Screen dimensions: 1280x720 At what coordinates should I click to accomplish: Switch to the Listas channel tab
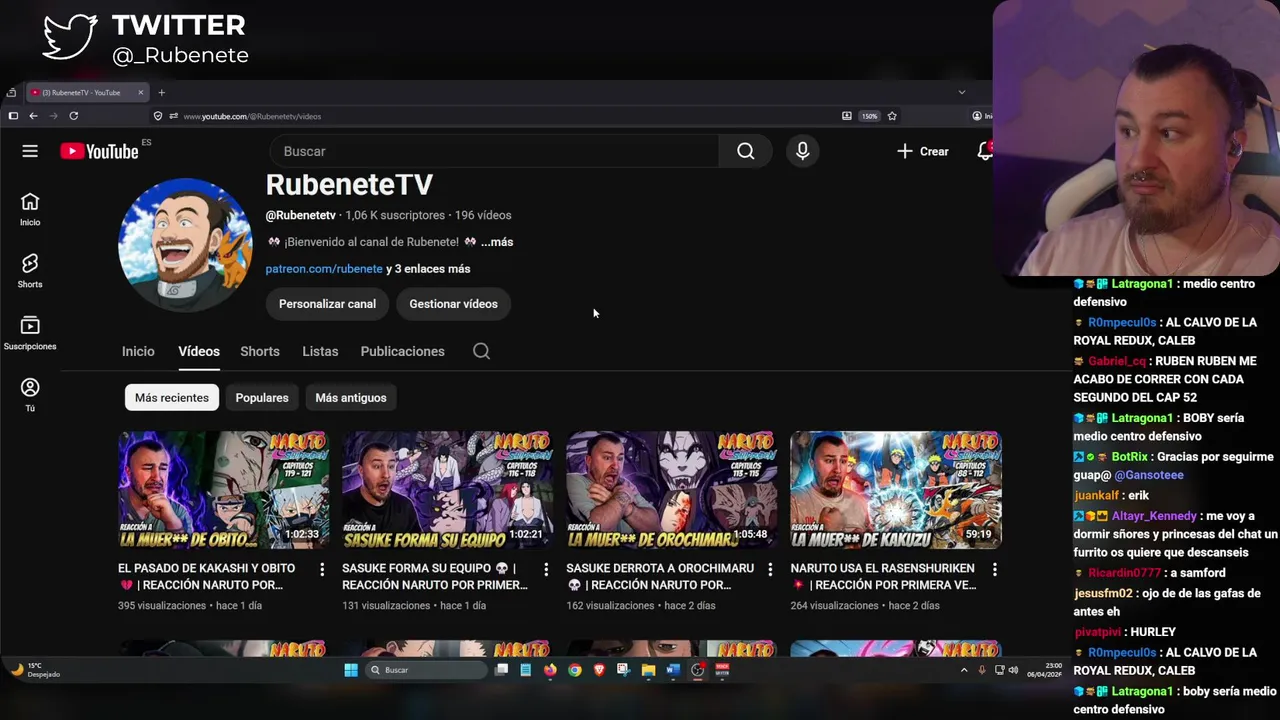[320, 351]
